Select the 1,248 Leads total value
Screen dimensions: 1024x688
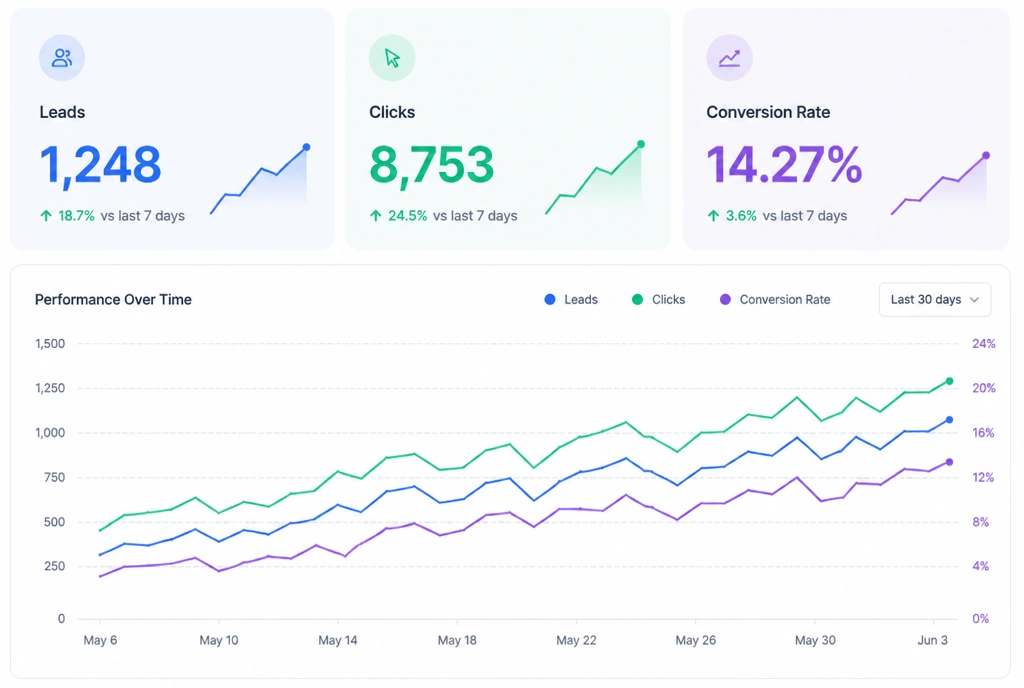(100, 164)
